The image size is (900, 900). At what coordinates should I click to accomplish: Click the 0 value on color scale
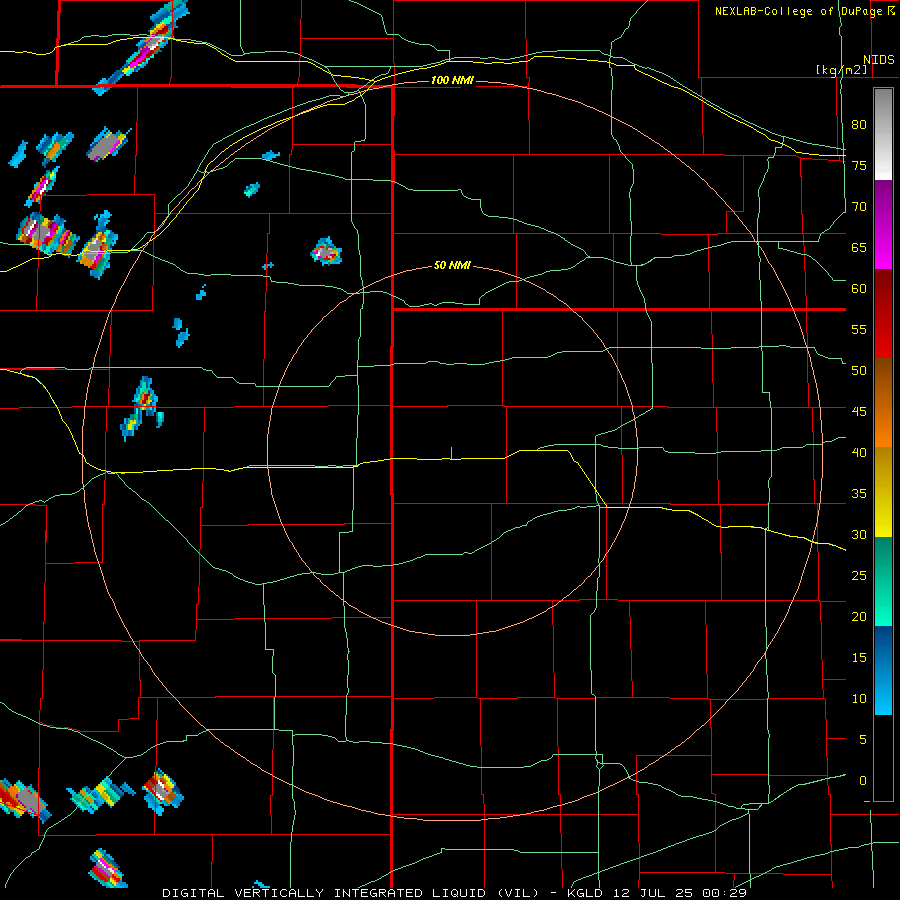point(863,781)
